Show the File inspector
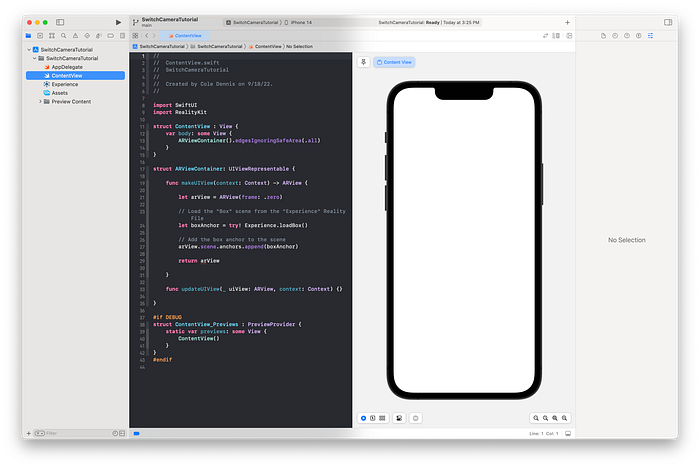Viewport: 700px width, 468px height. pyautogui.click(x=604, y=36)
